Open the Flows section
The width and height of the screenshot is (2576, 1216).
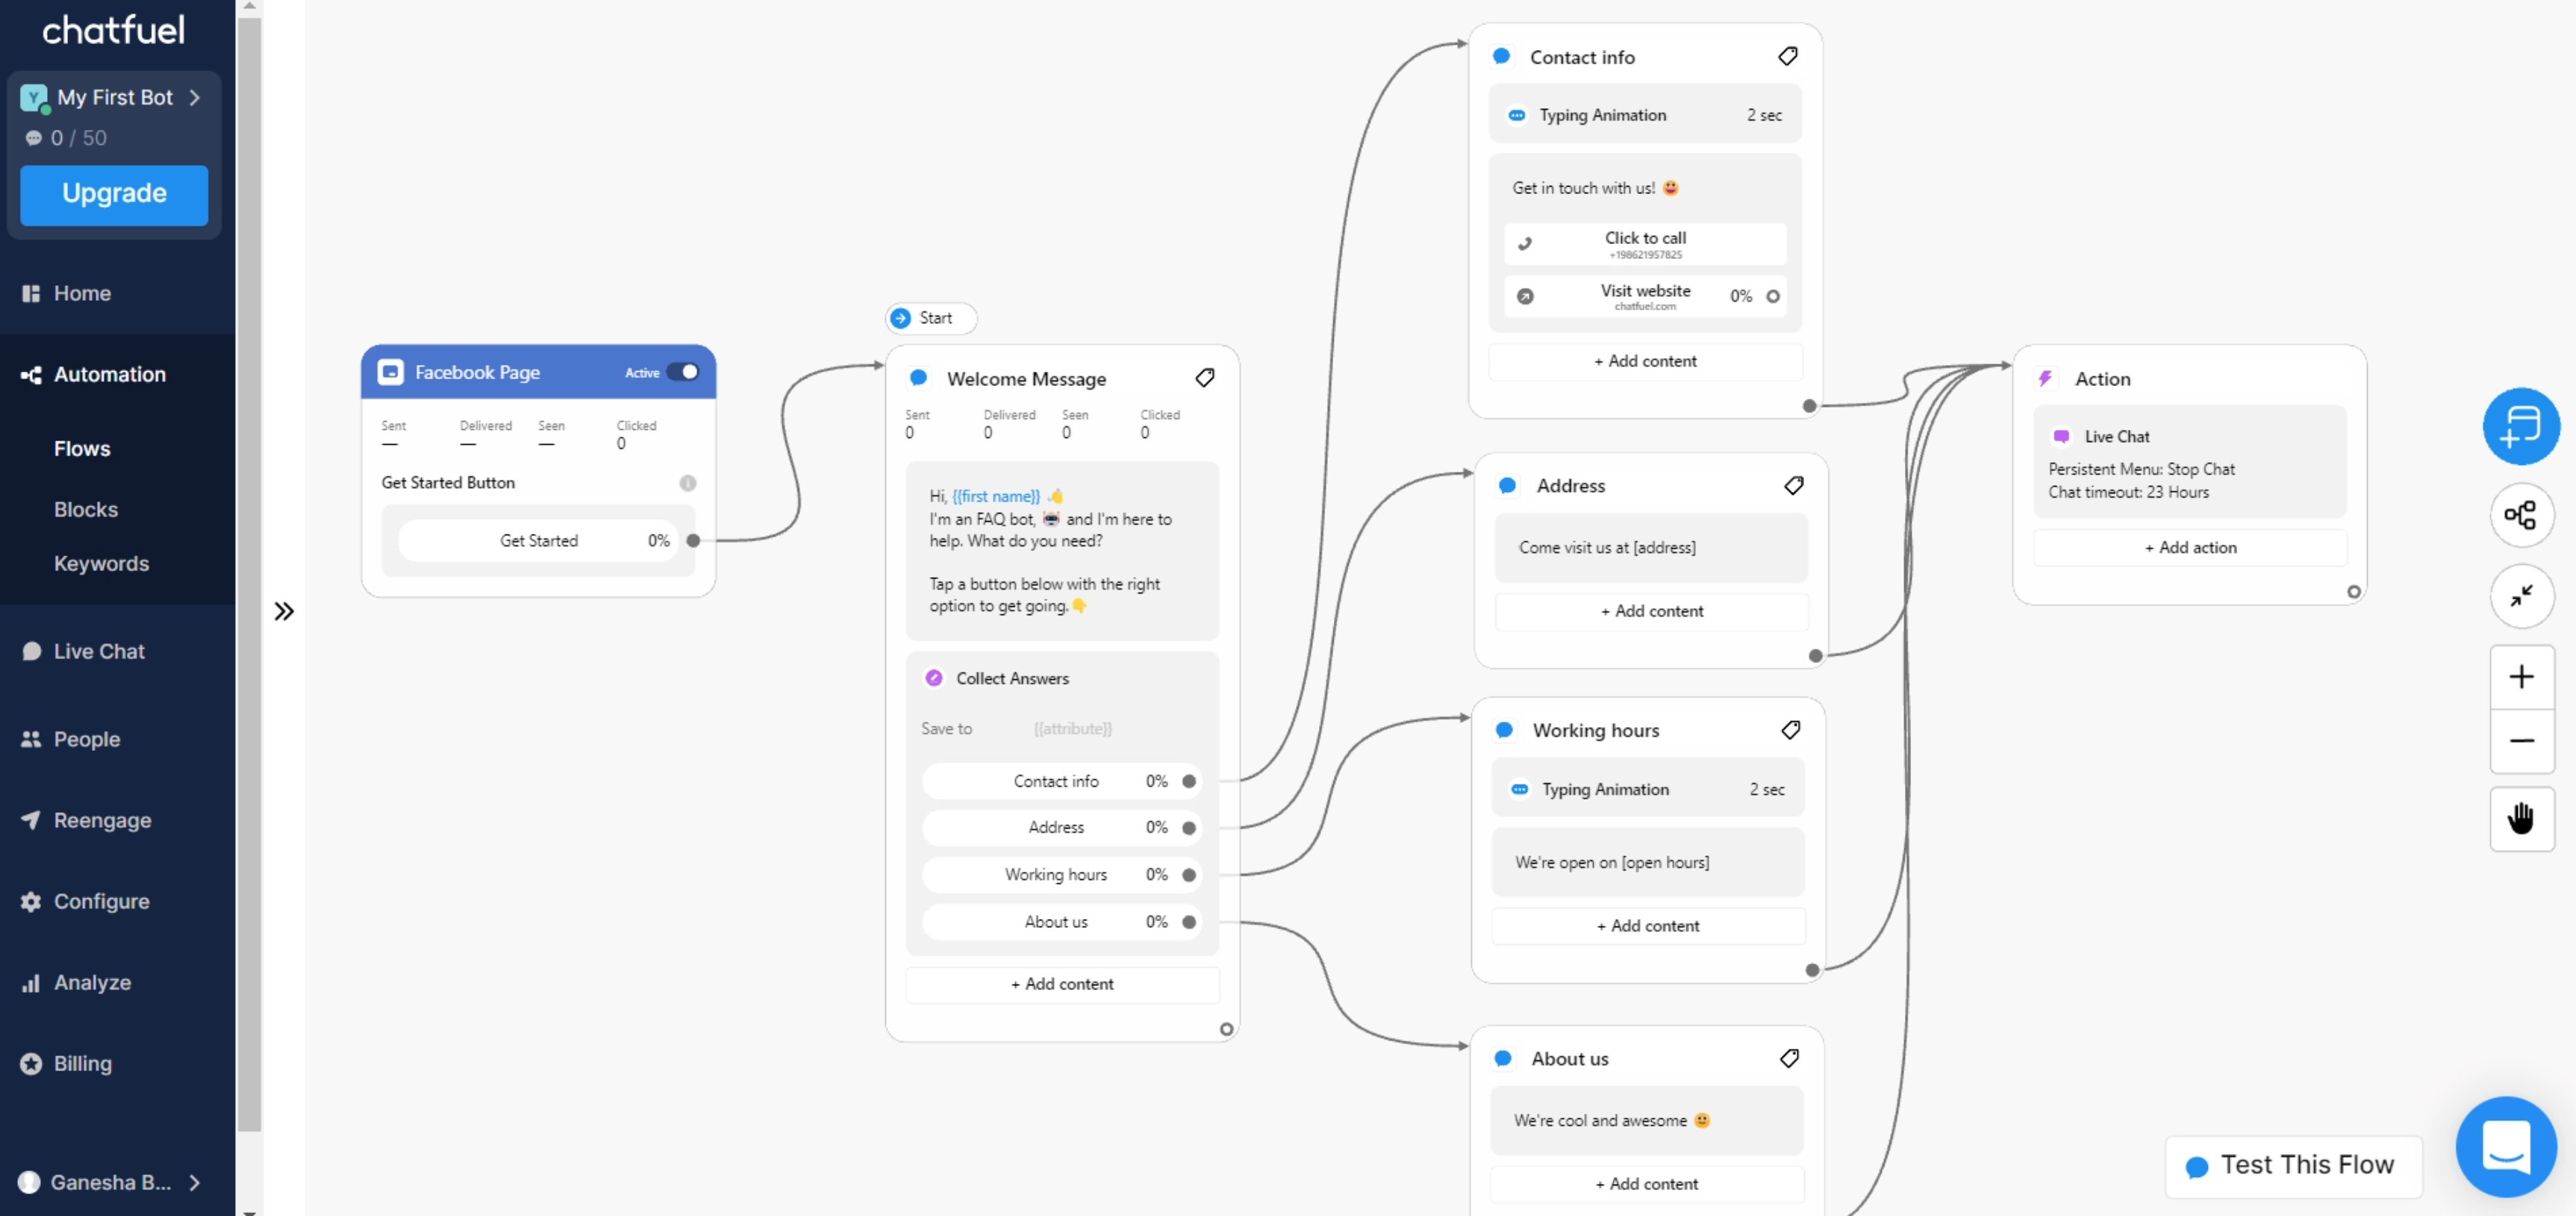click(82, 449)
